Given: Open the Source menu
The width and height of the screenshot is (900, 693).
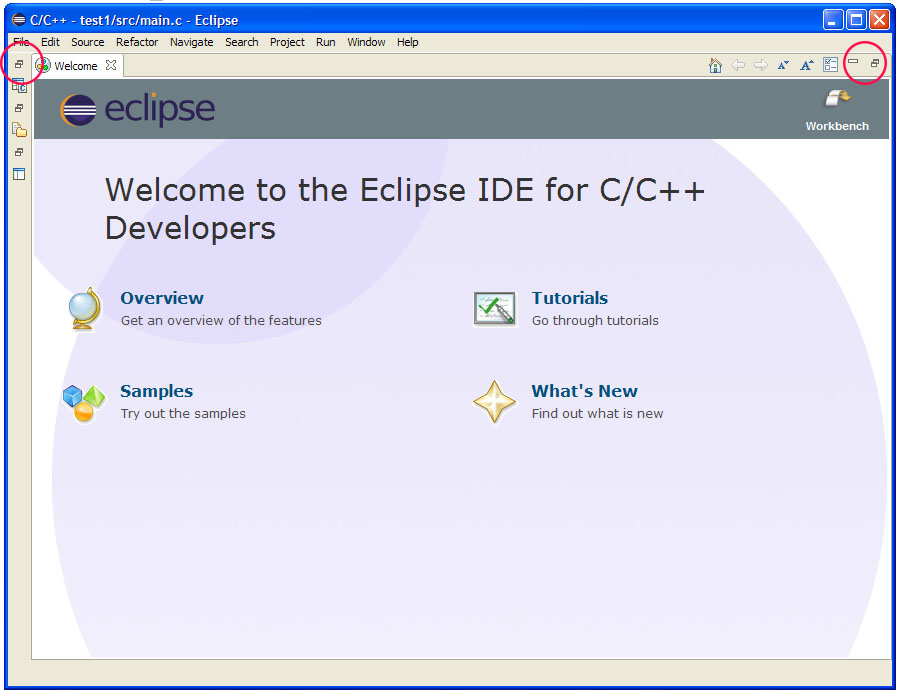Looking at the screenshot, I should pyautogui.click(x=88, y=42).
